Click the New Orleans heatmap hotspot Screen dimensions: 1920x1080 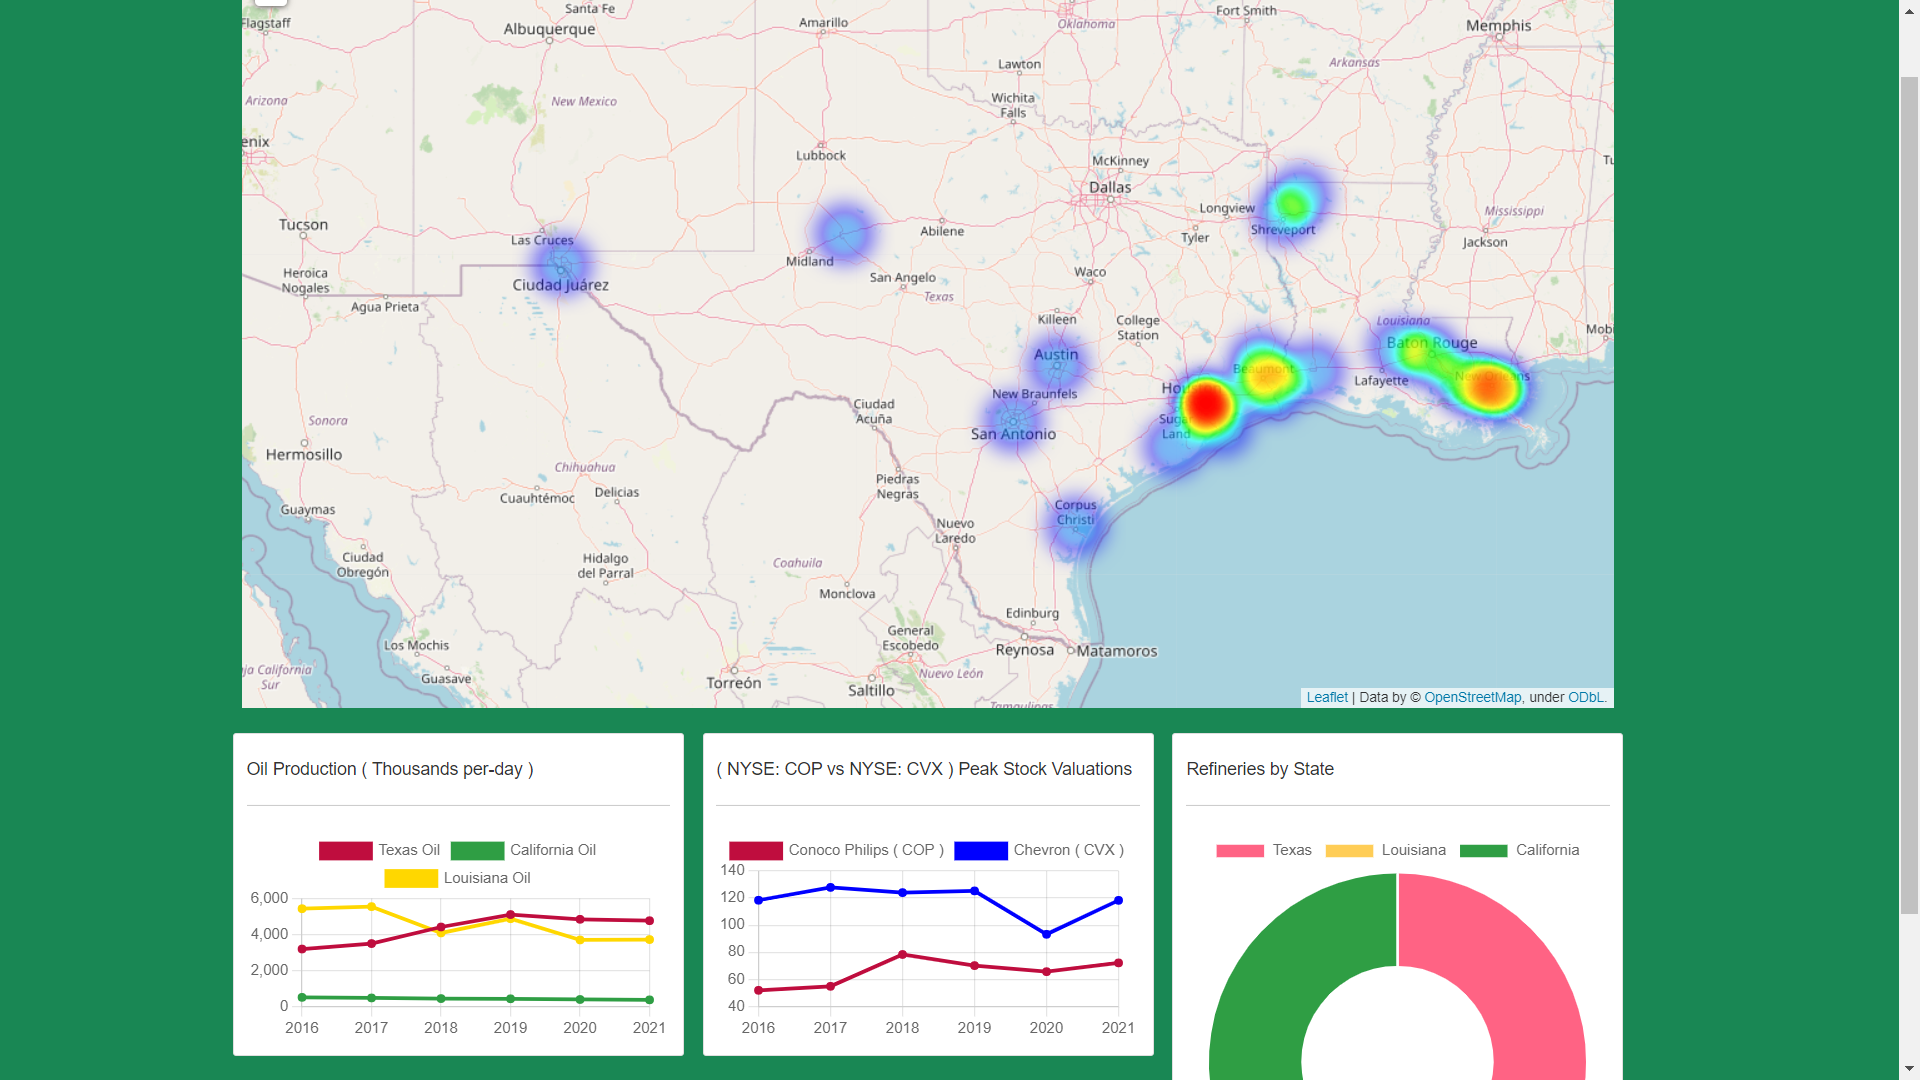click(x=1490, y=388)
